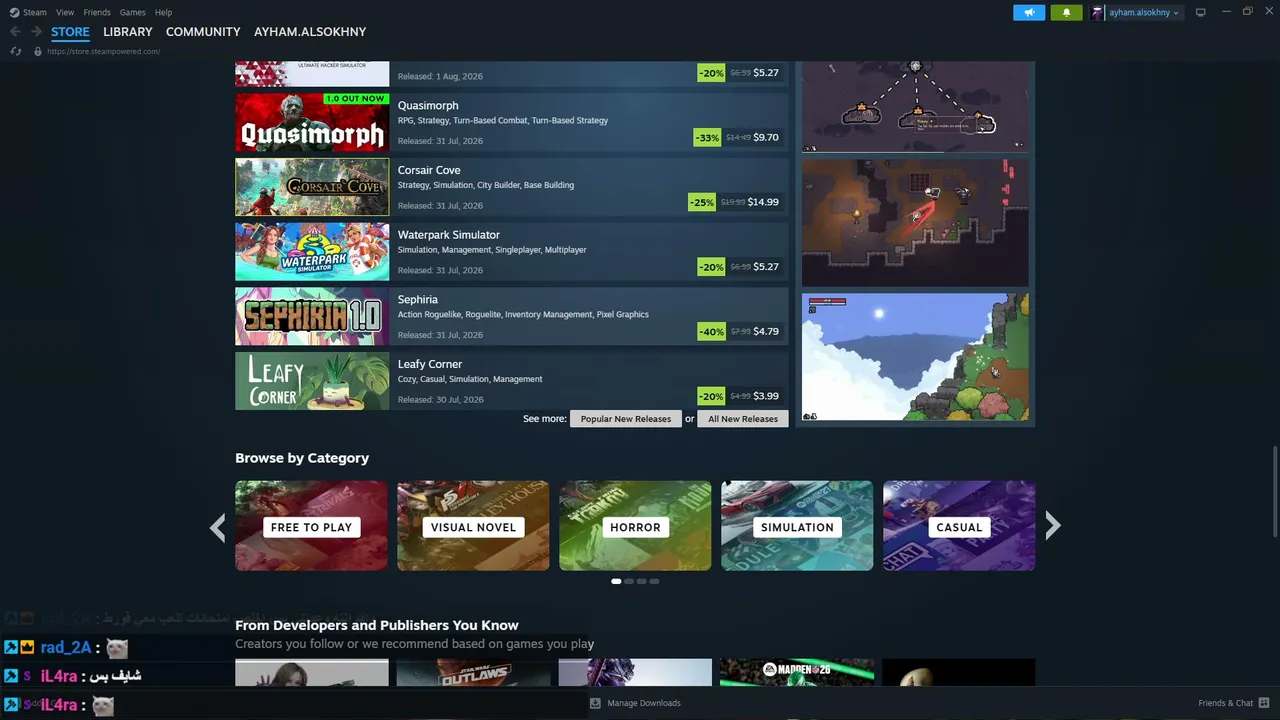View the dark dungeon gameplay screenshot
The height and width of the screenshot is (720, 1280).
coord(915,223)
